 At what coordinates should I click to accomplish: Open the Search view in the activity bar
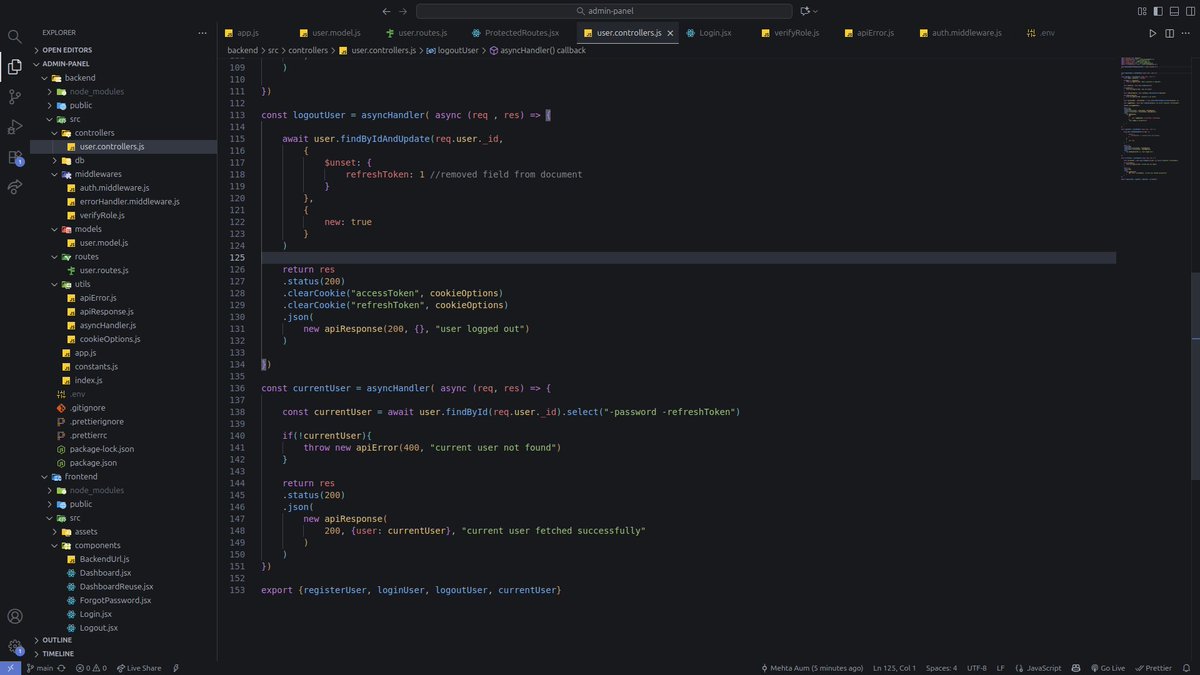pos(14,35)
